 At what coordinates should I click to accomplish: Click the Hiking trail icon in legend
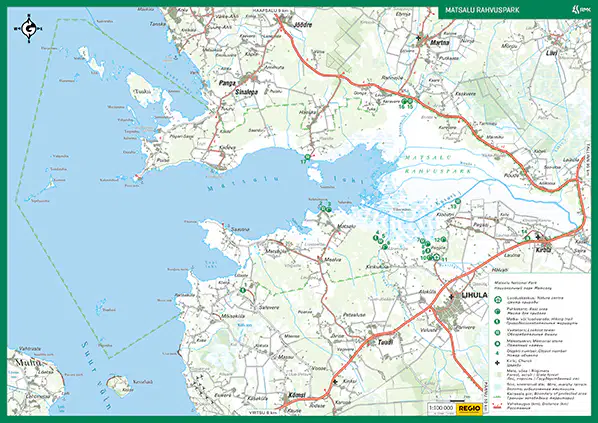coord(497,322)
